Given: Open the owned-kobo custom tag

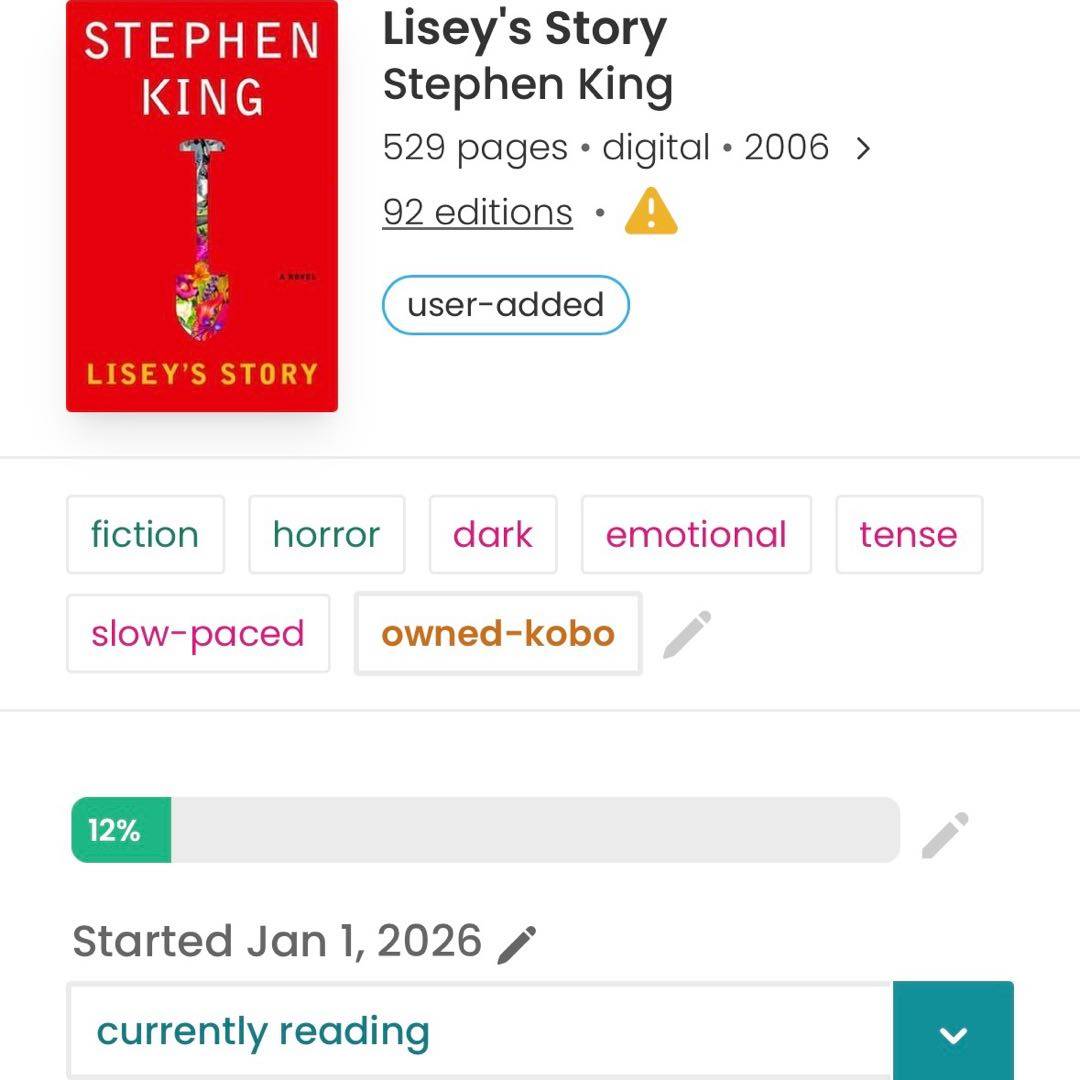Looking at the screenshot, I should coord(498,633).
